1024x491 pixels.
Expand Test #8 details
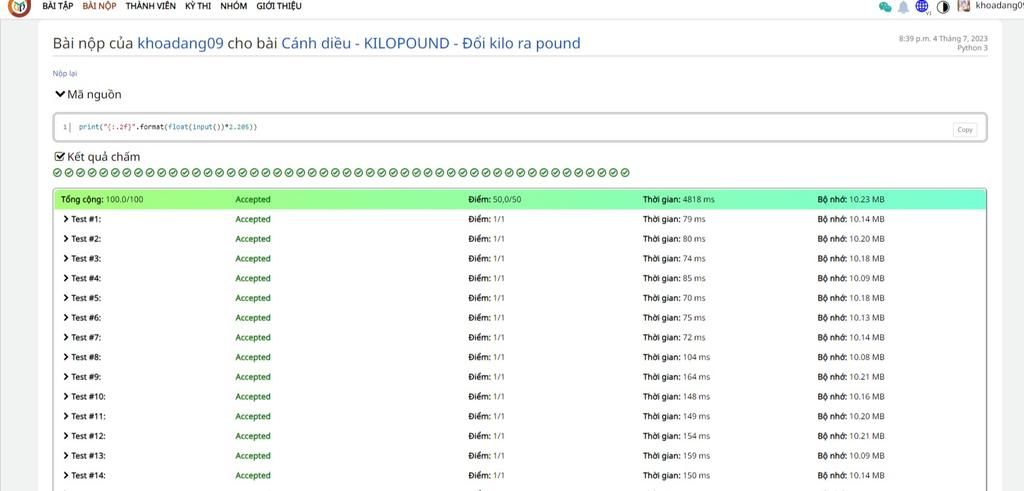pos(82,357)
